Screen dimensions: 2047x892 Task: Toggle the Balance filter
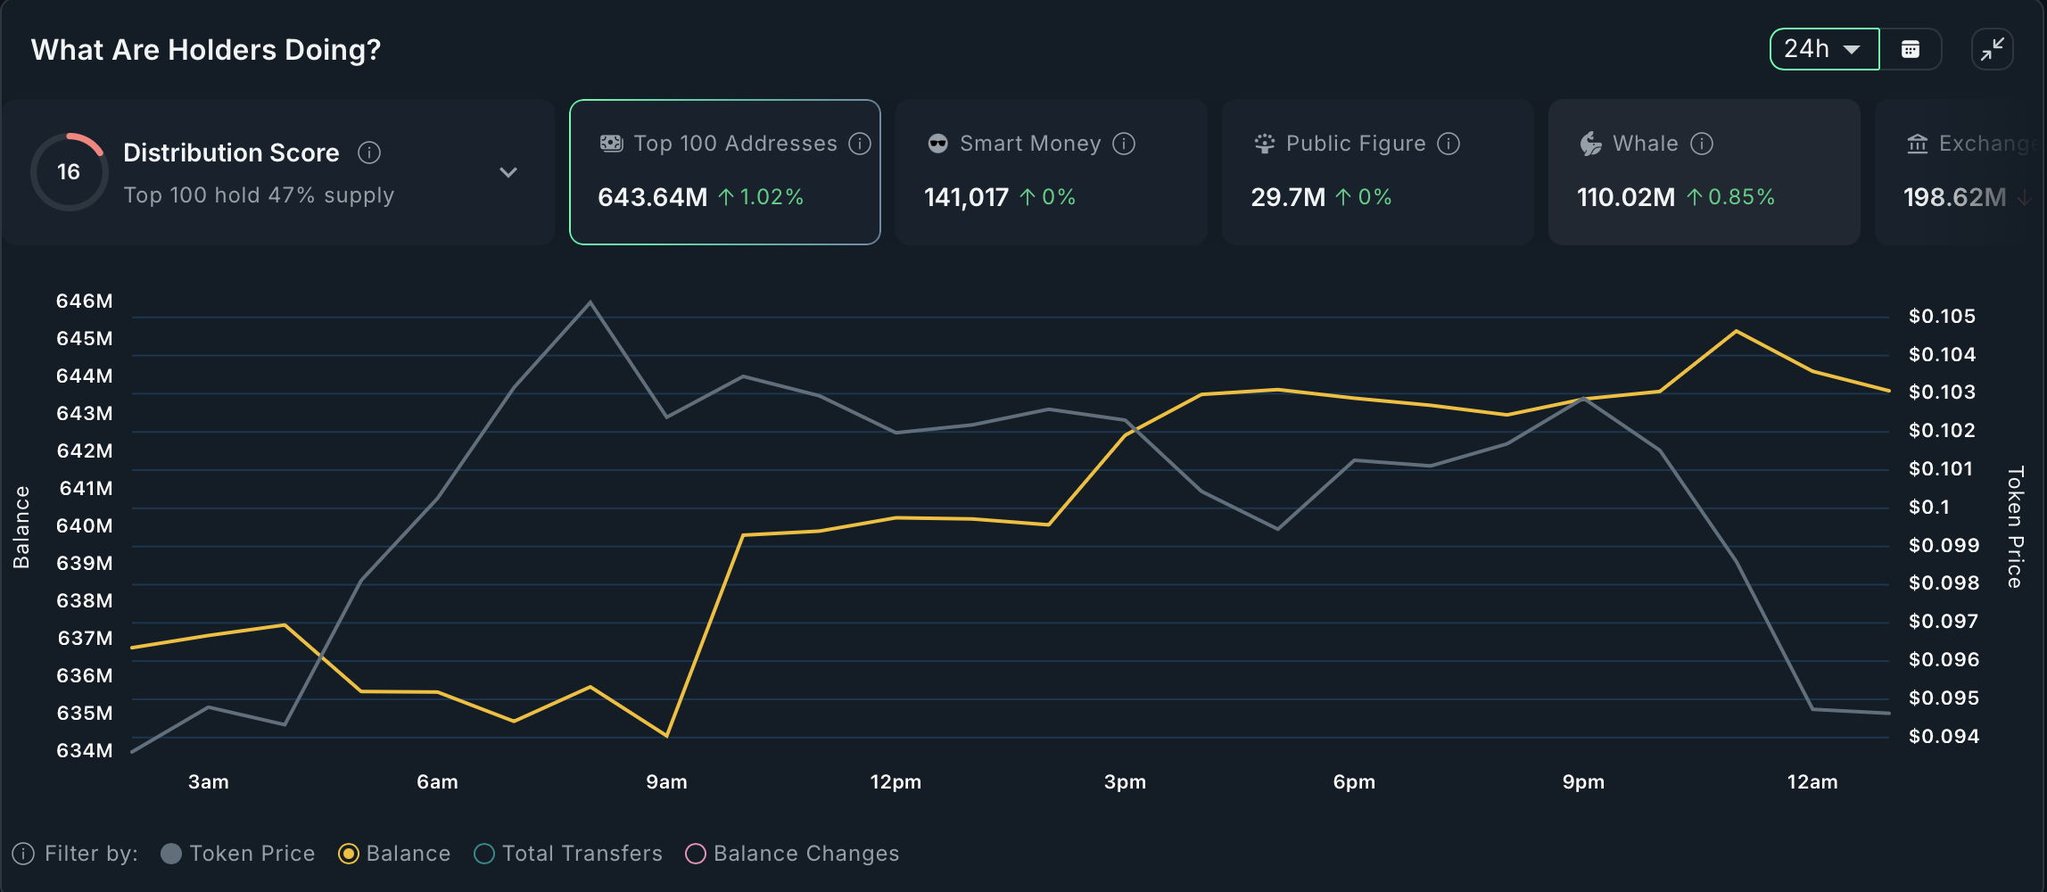point(394,854)
